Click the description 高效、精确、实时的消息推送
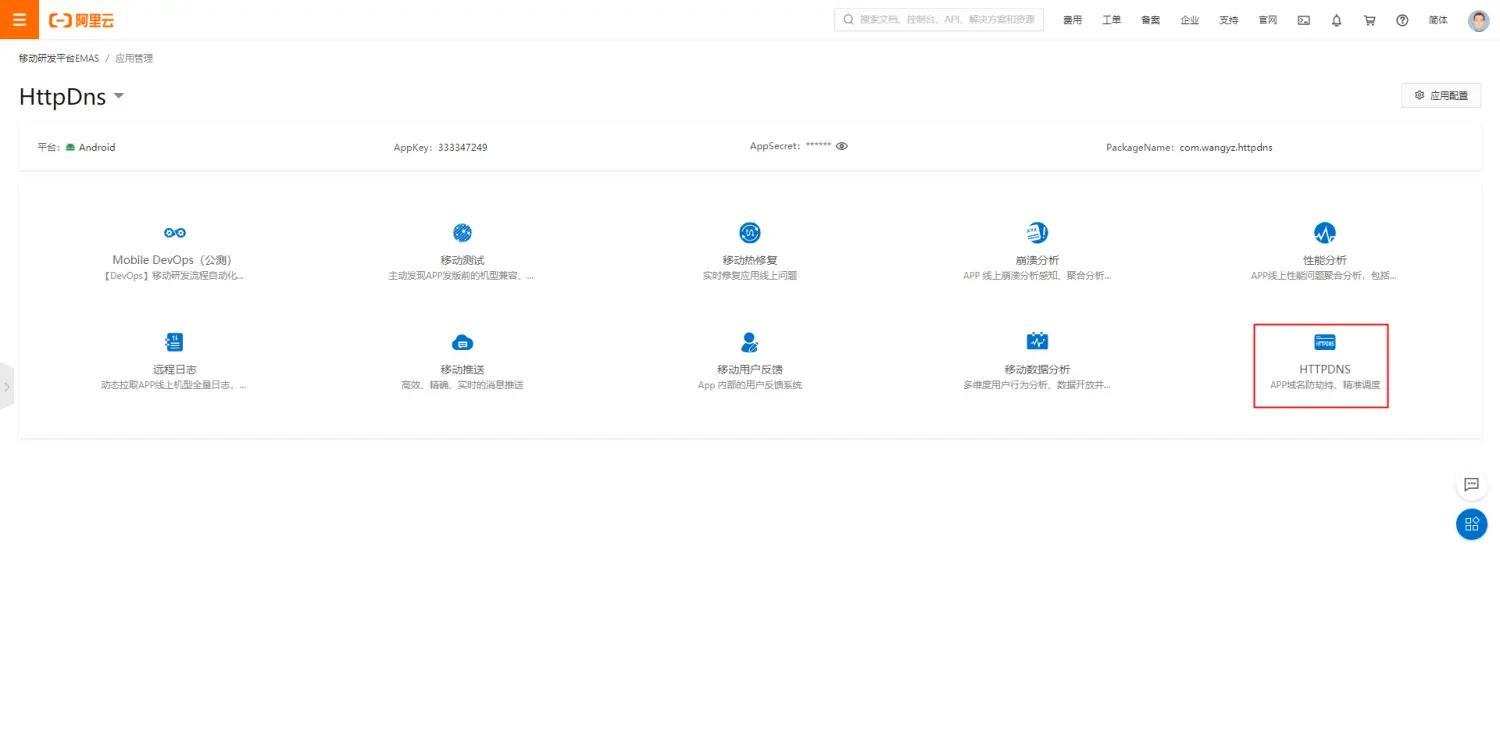The image size is (1500, 732). pyautogui.click(x=462, y=385)
